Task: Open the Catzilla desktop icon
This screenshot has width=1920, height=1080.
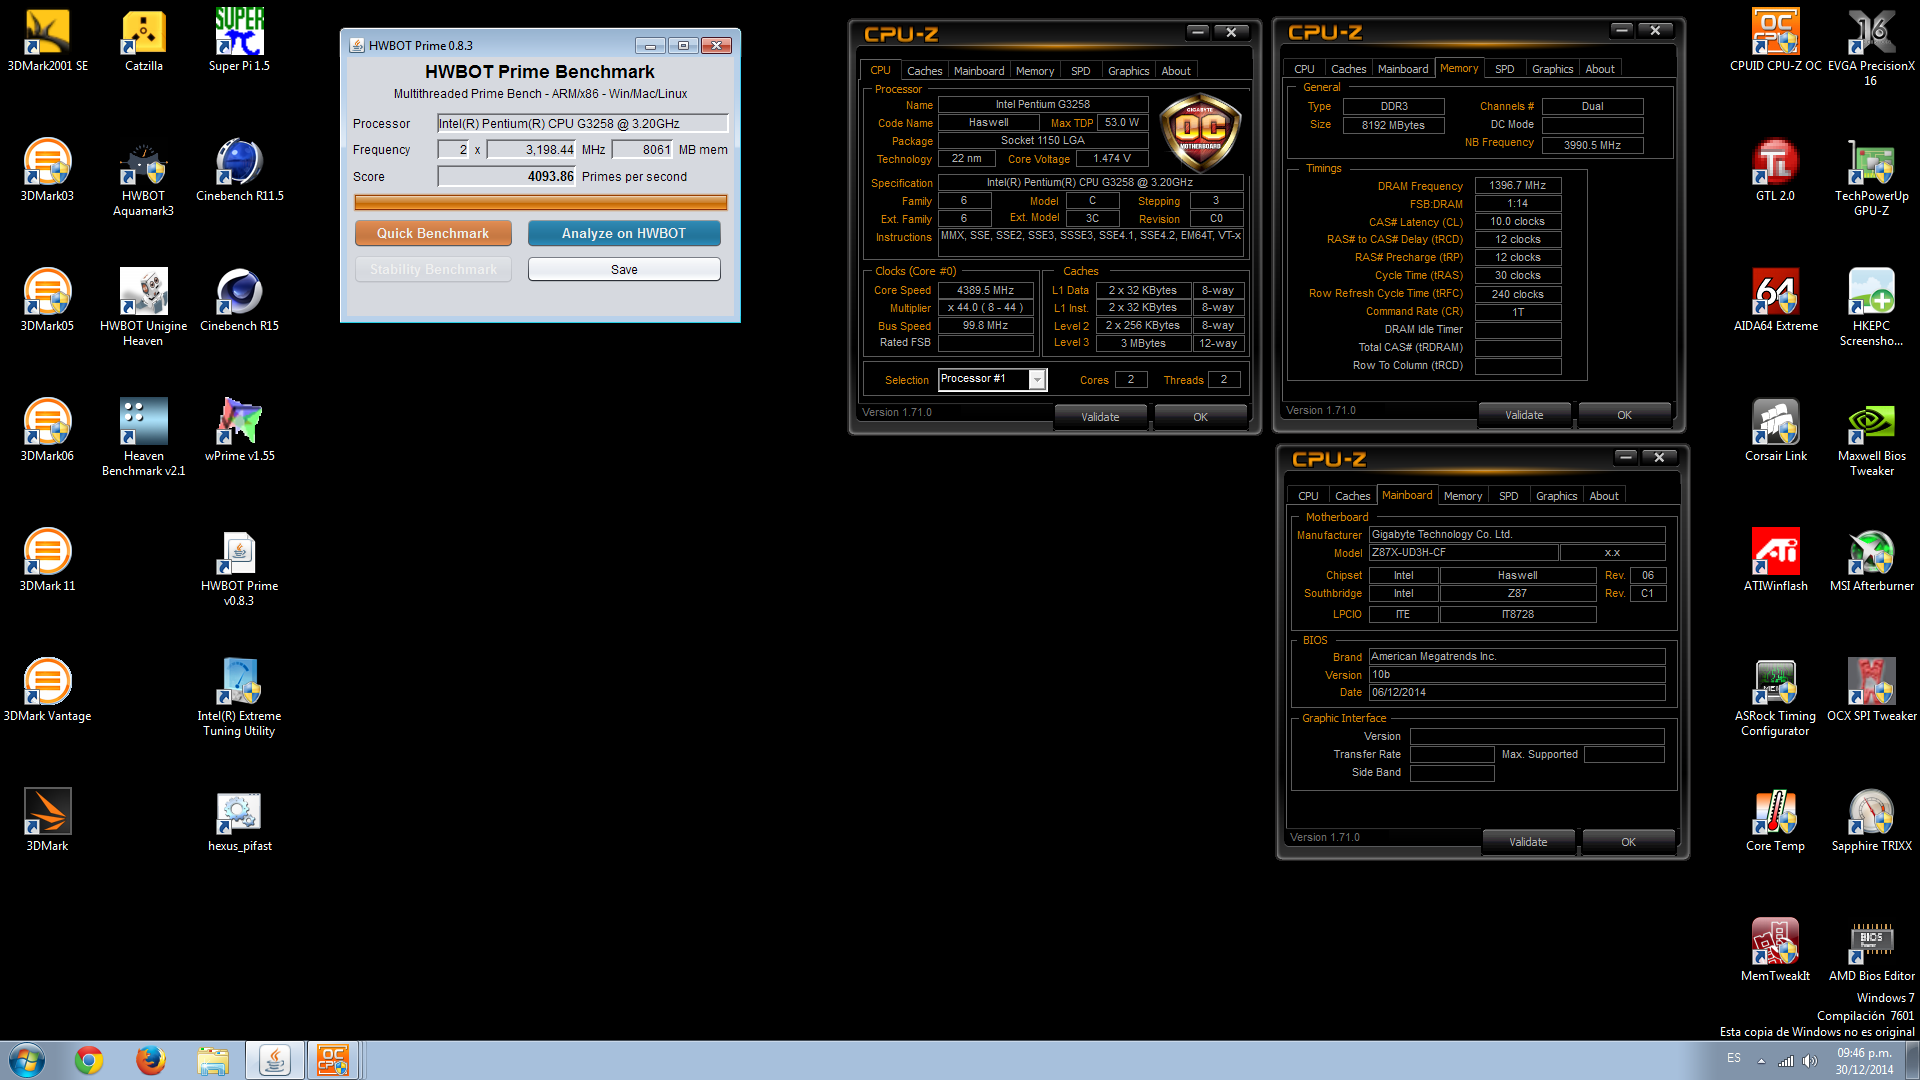Action: pos(144,40)
